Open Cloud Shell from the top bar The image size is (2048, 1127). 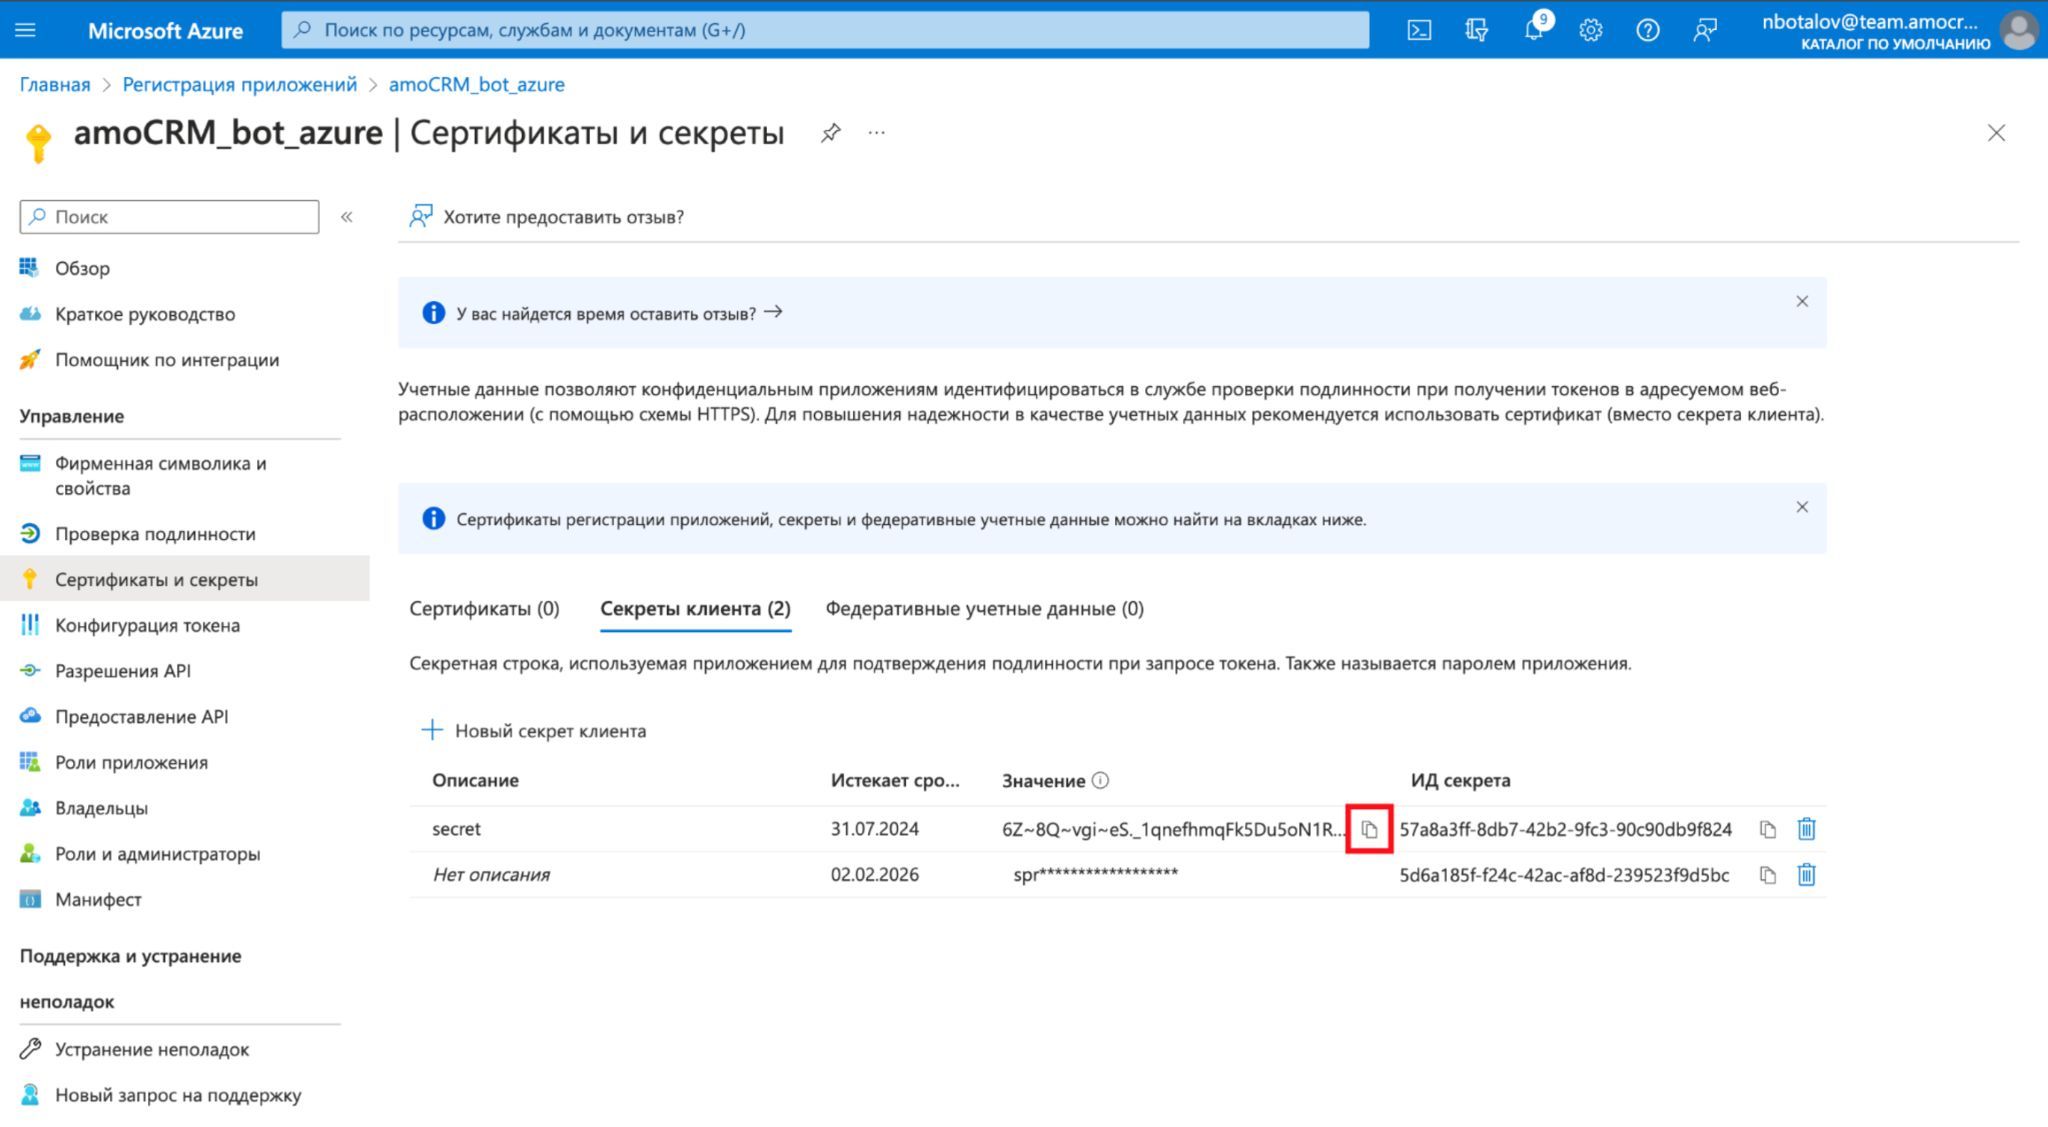1419,30
